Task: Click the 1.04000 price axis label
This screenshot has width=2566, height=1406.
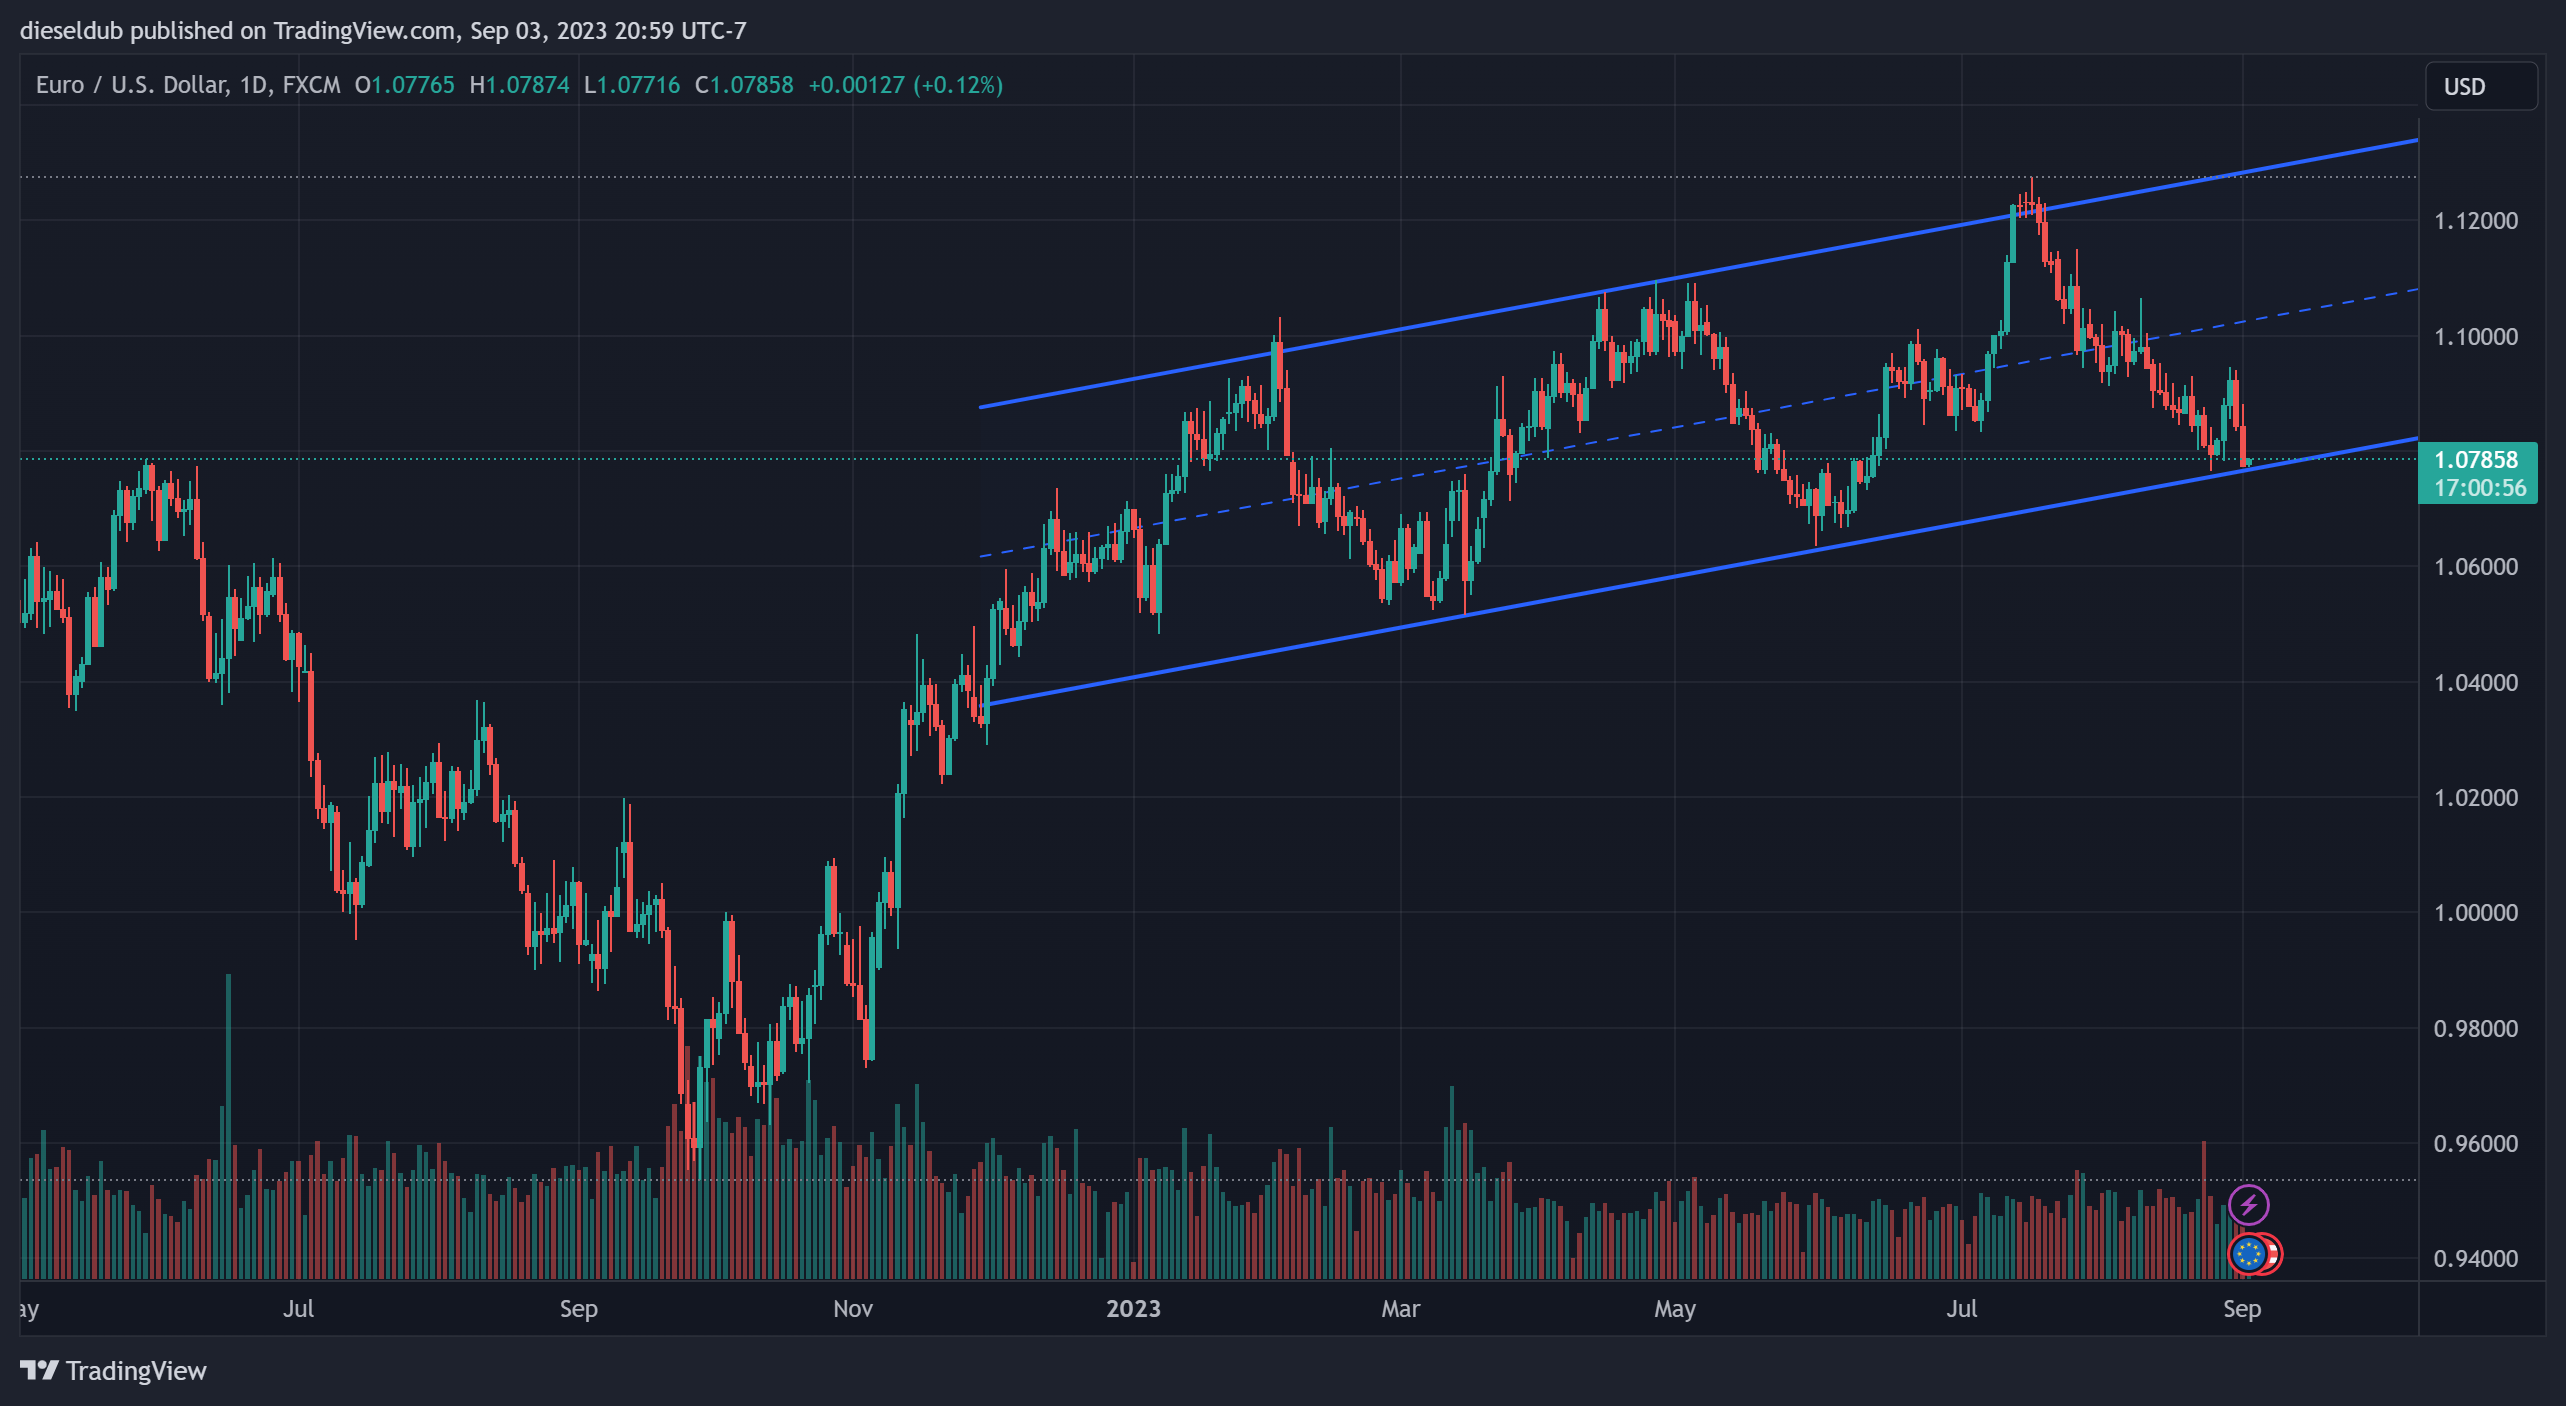Action: [x=2476, y=683]
